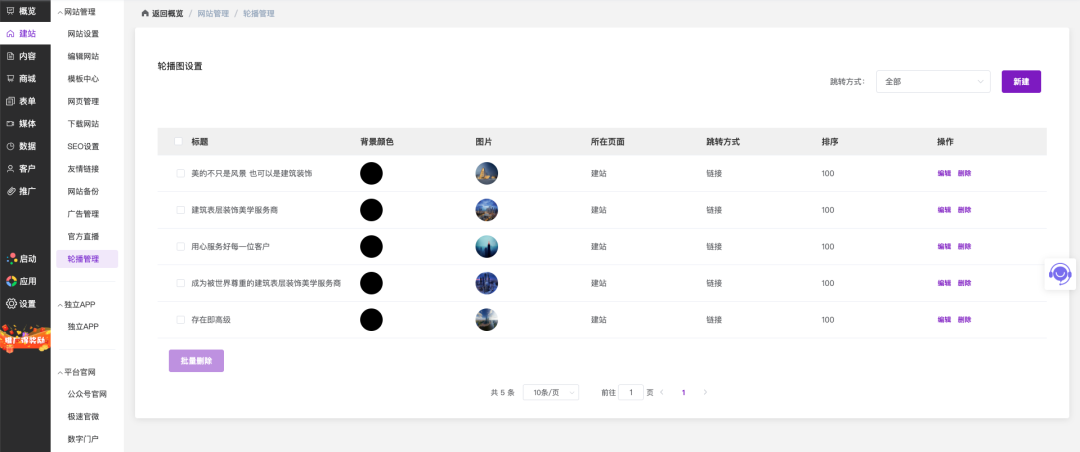The image size is (1080, 452).
Task: Toggle the select-all checkbox in table header
Action: click(x=179, y=142)
